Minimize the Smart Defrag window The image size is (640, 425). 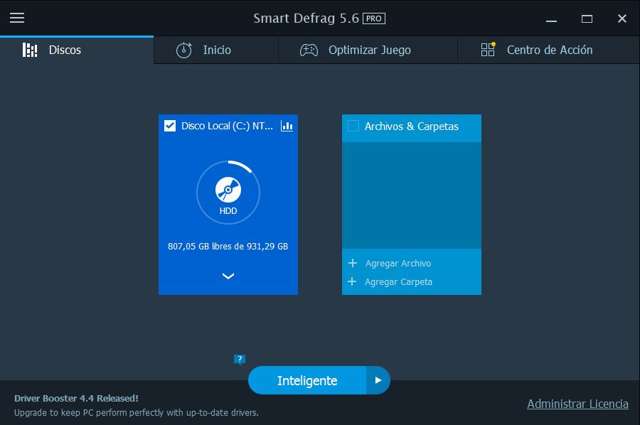click(551, 19)
